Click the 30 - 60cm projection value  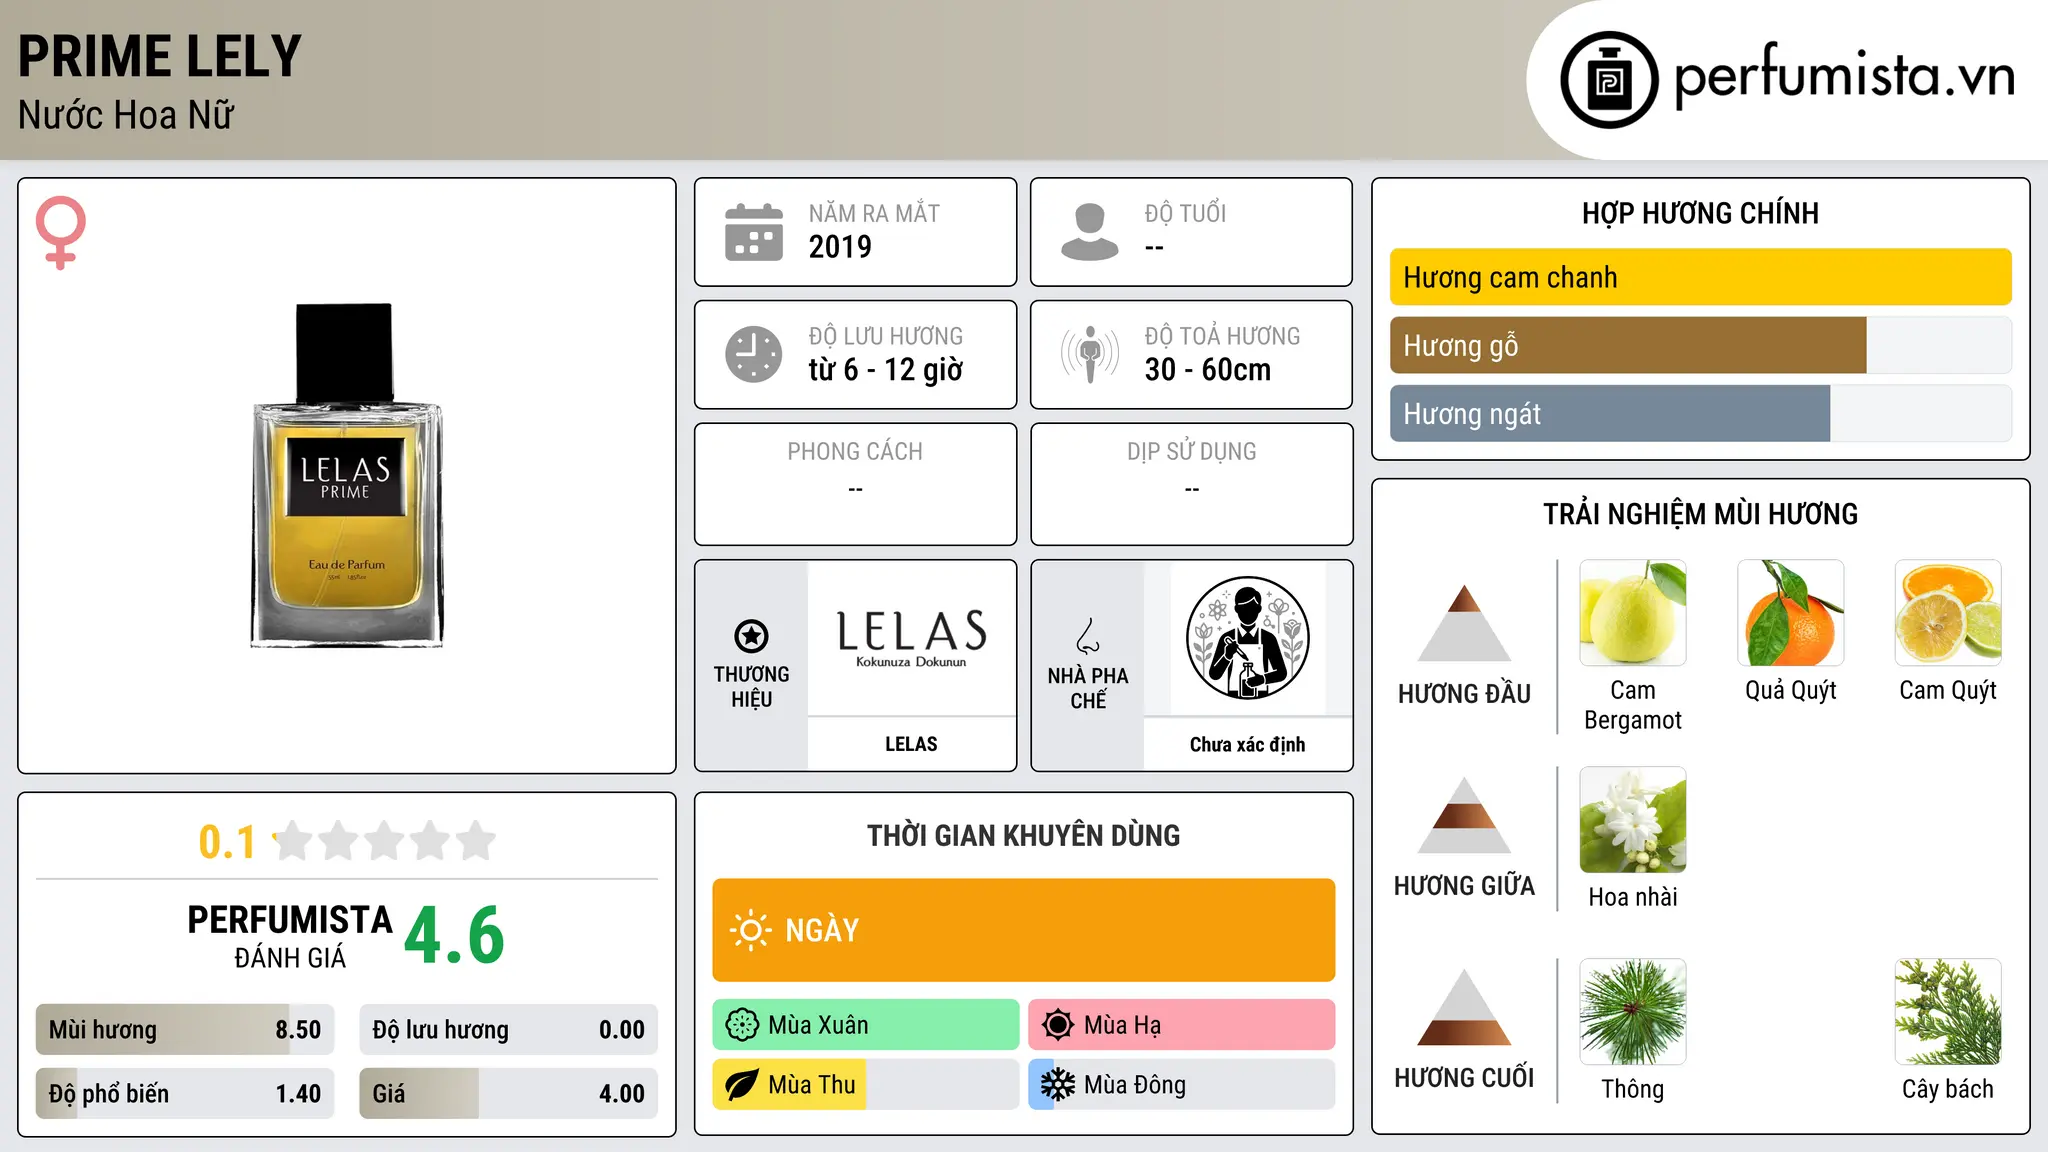[1208, 370]
